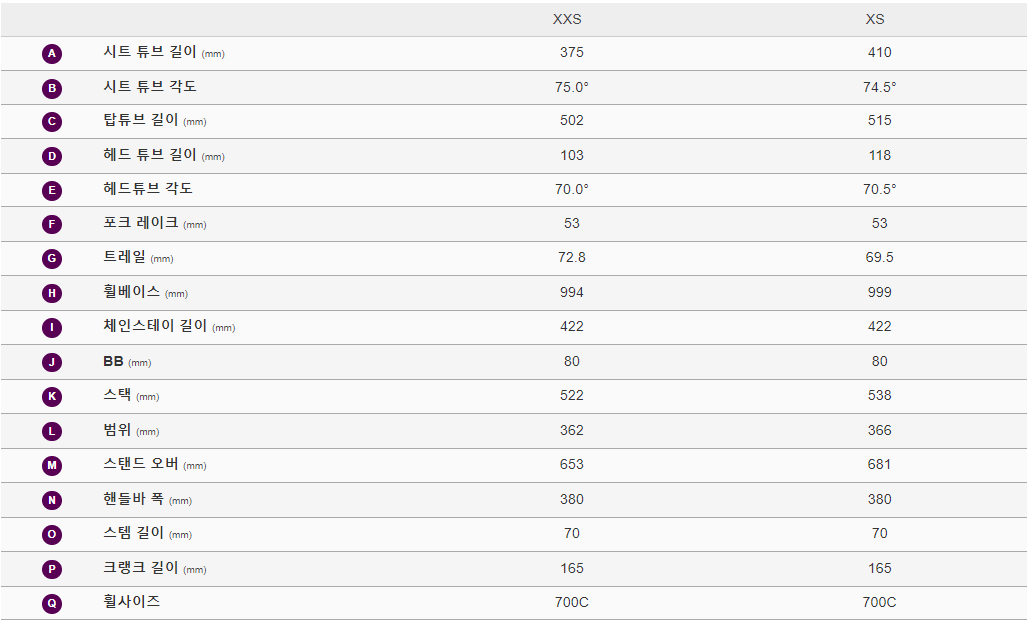Click the purple A circle icon
Viewport: 1030px width, 621px height.
point(52,54)
